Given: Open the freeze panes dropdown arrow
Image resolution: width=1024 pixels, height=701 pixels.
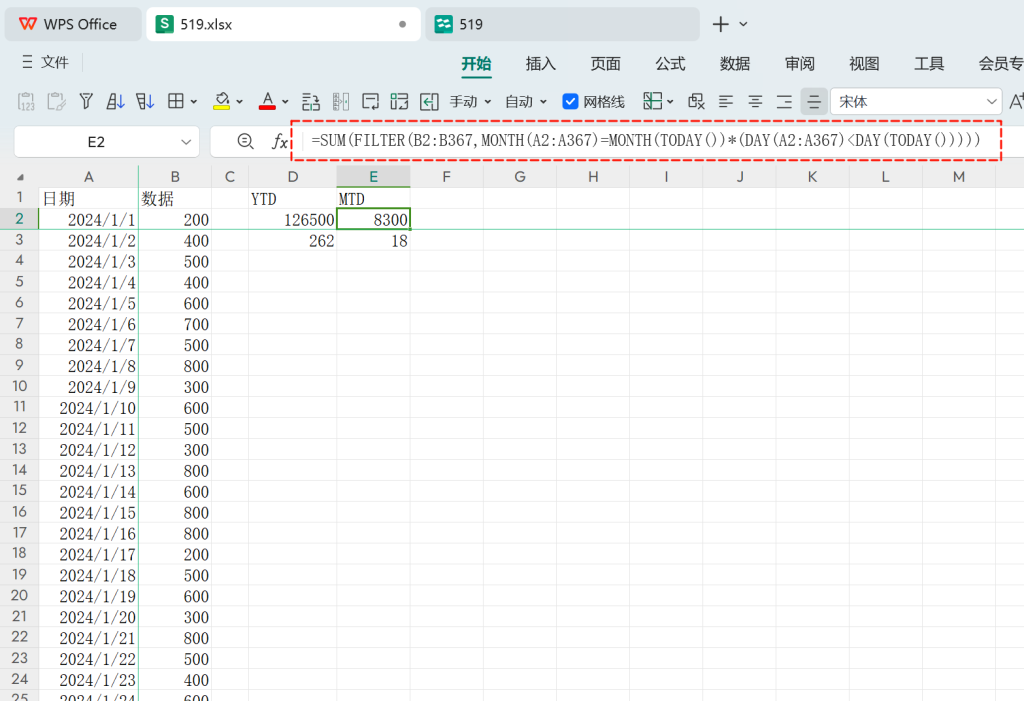Looking at the screenshot, I should [x=670, y=102].
